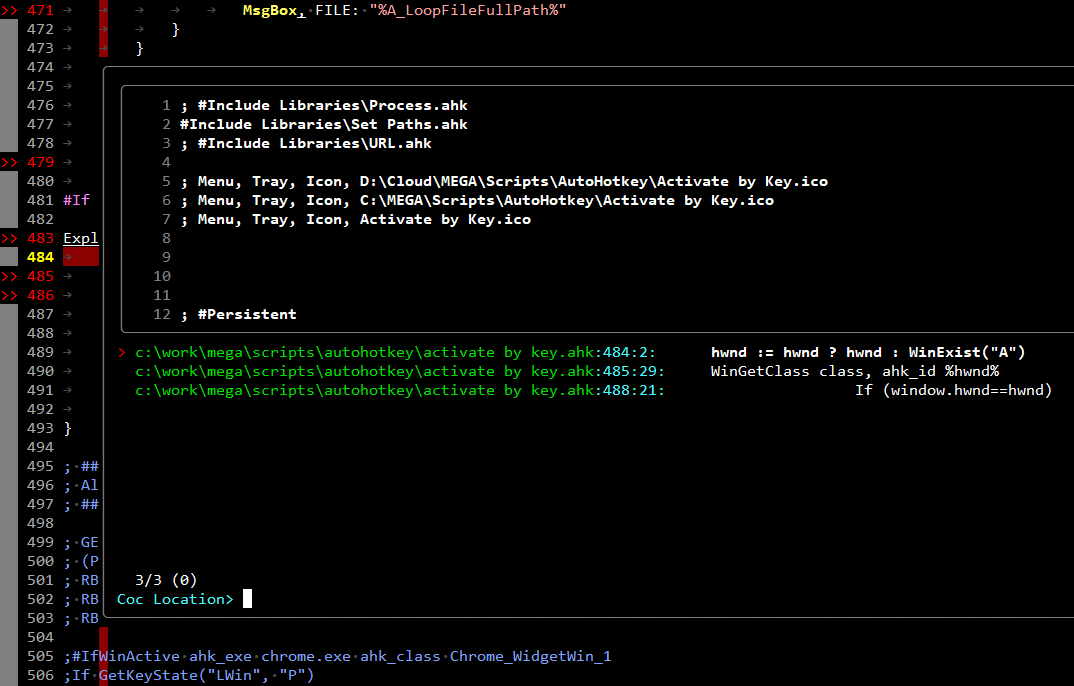The width and height of the screenshot is (1074, 686).
Task: Click line number 500 in the gutter
Action: click(x=40, y=561)
